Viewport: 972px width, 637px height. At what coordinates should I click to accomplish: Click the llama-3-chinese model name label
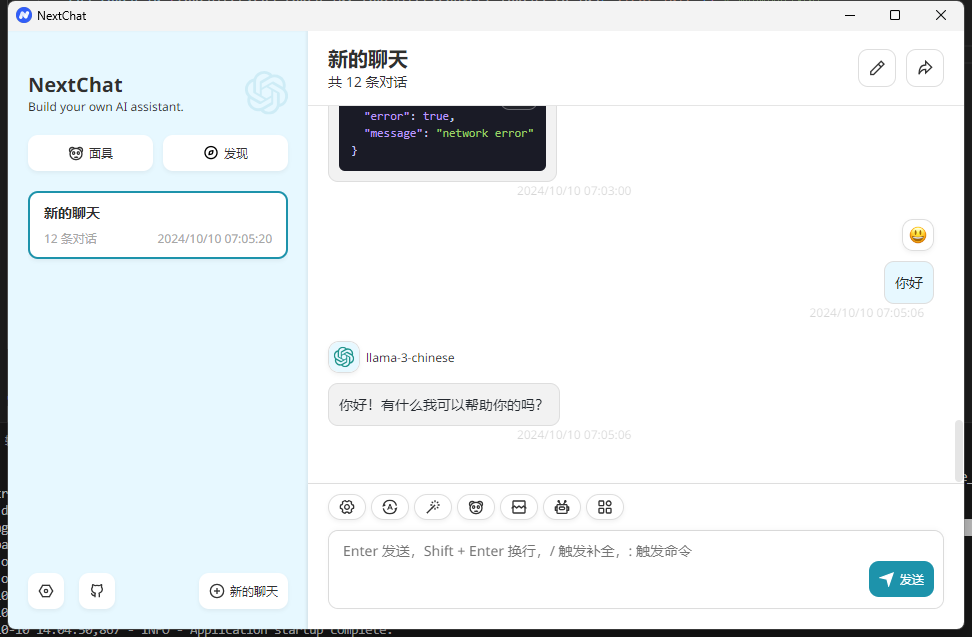[410, 358]
